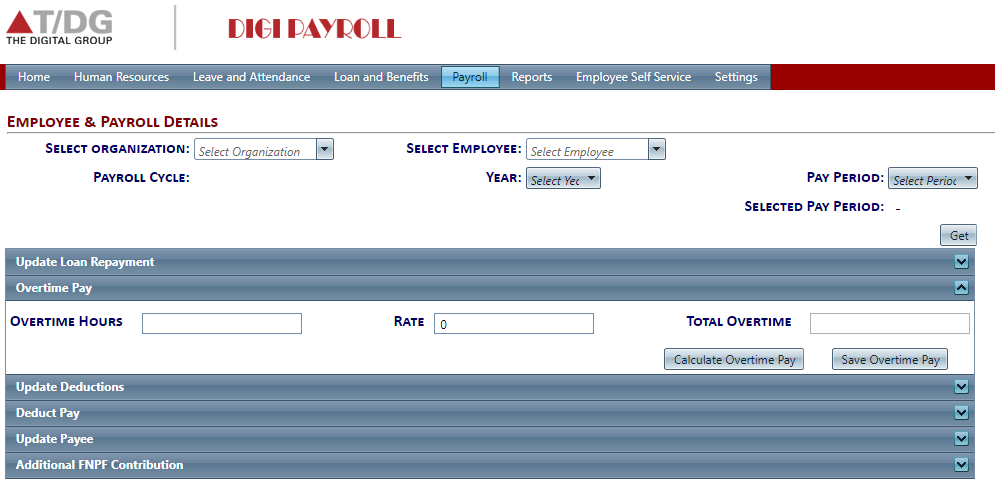995x492 pixels.
Task: Select the Payroll menu tab
Action: tap(470, 77)
